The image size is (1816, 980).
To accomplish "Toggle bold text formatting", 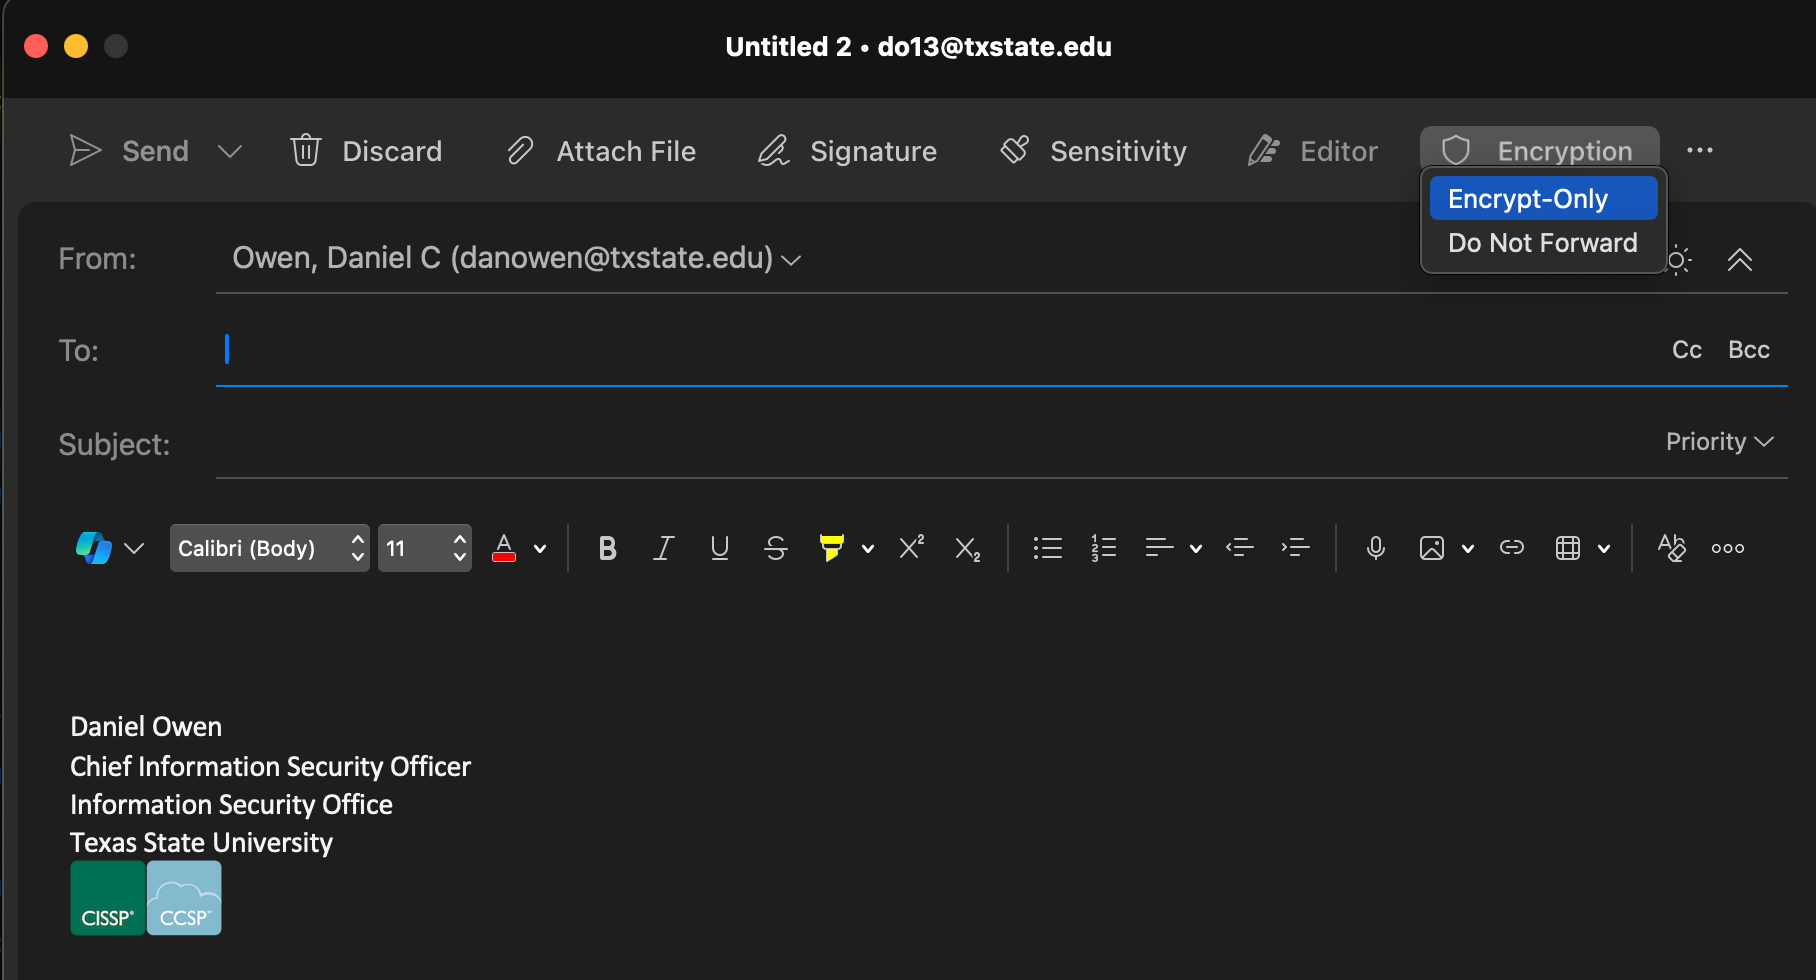I will (x=607, y=547).
